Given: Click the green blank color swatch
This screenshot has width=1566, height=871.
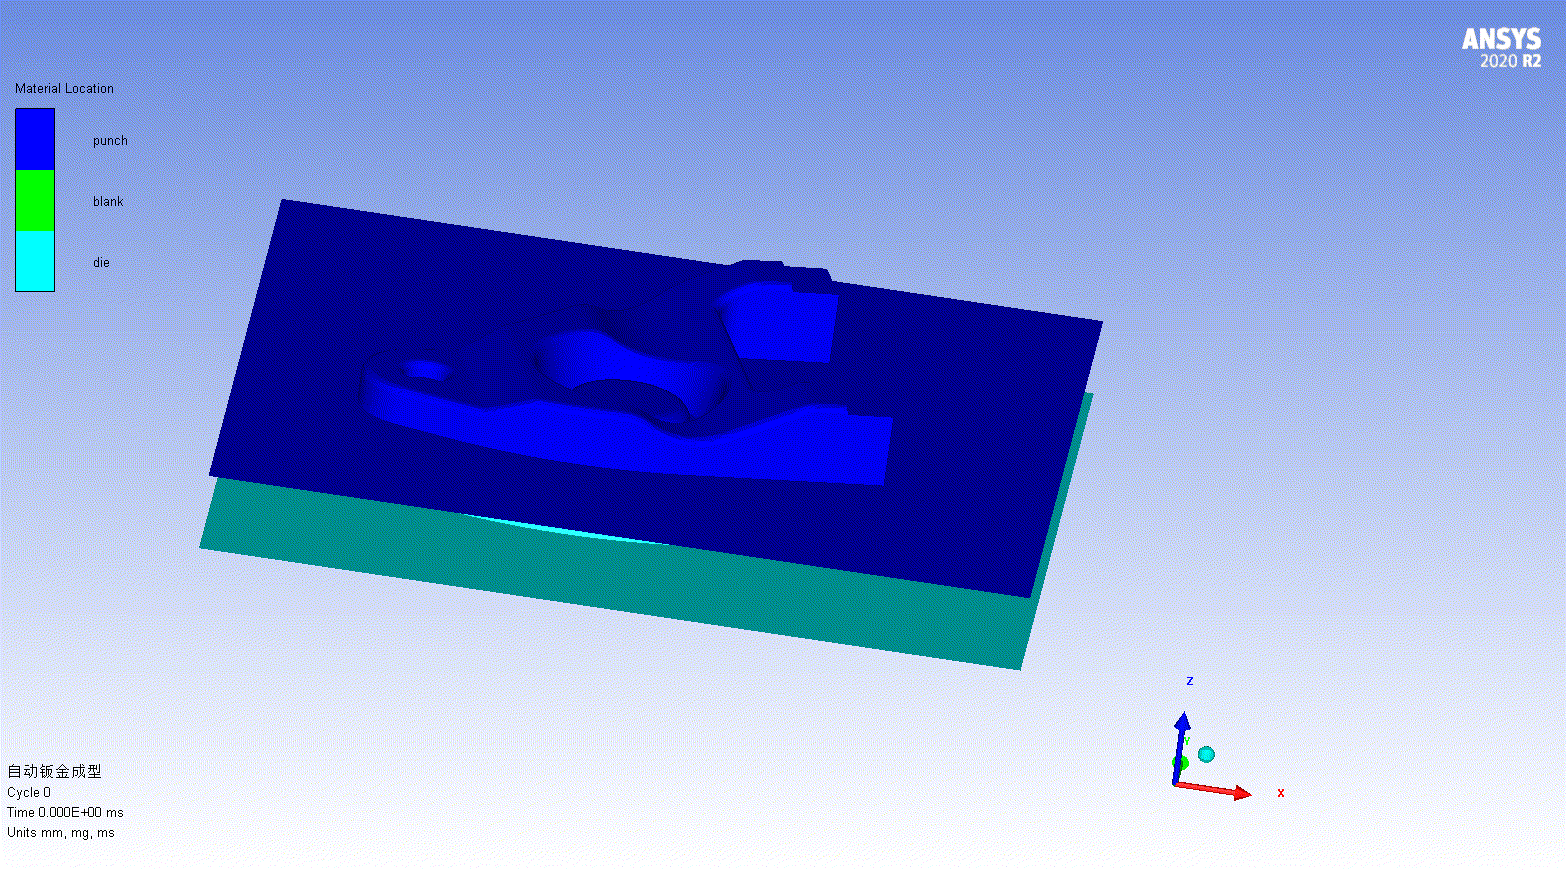Looking at the screenshot, I should coord(35,200).
